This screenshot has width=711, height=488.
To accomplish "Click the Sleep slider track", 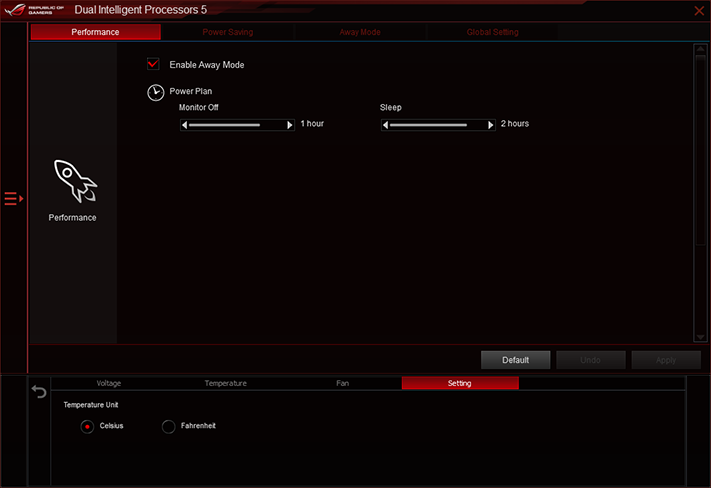I will [438, 125].
